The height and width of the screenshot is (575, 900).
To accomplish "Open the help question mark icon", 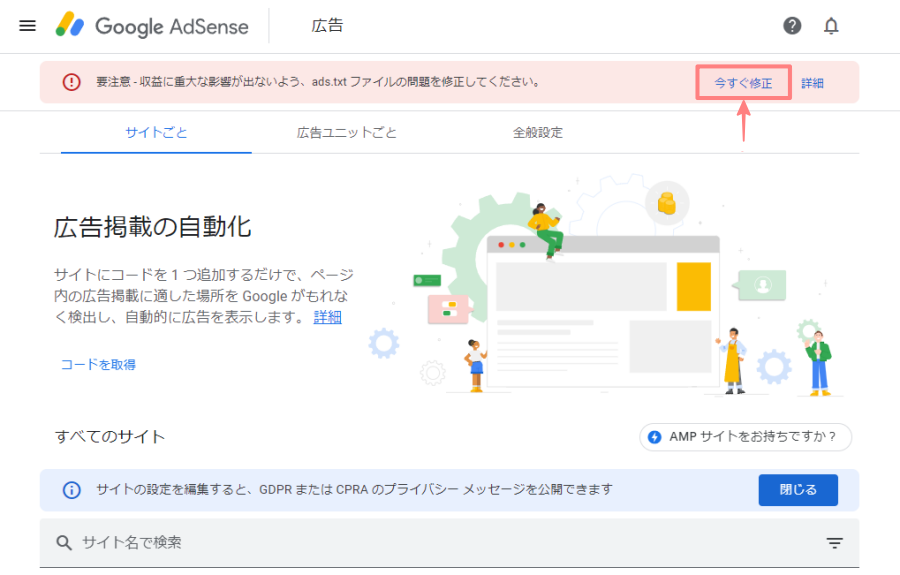I will click(x=792, y=26).
